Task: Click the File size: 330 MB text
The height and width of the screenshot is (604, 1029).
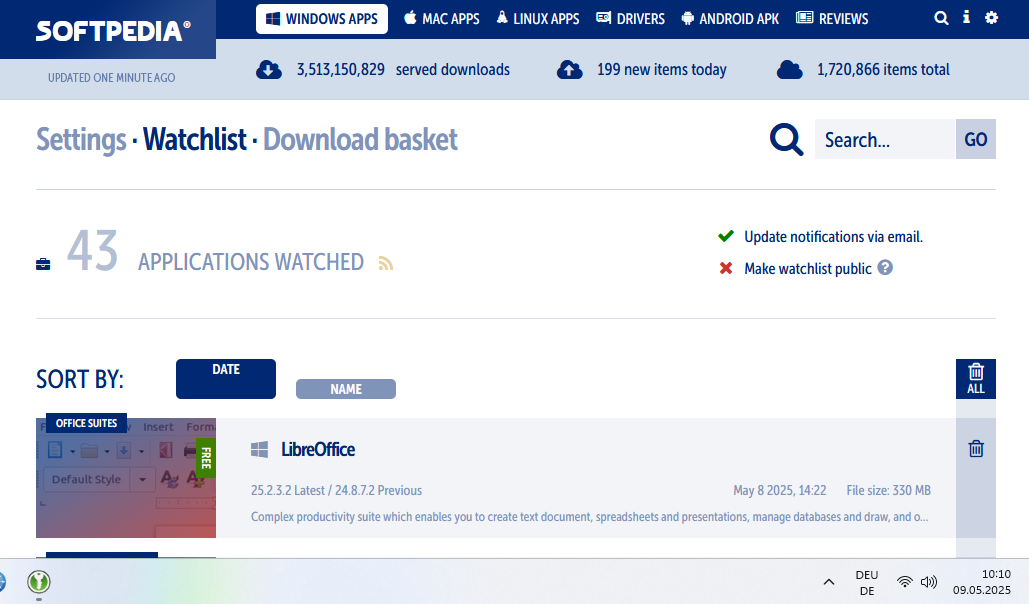Action: tap(889, 490)
